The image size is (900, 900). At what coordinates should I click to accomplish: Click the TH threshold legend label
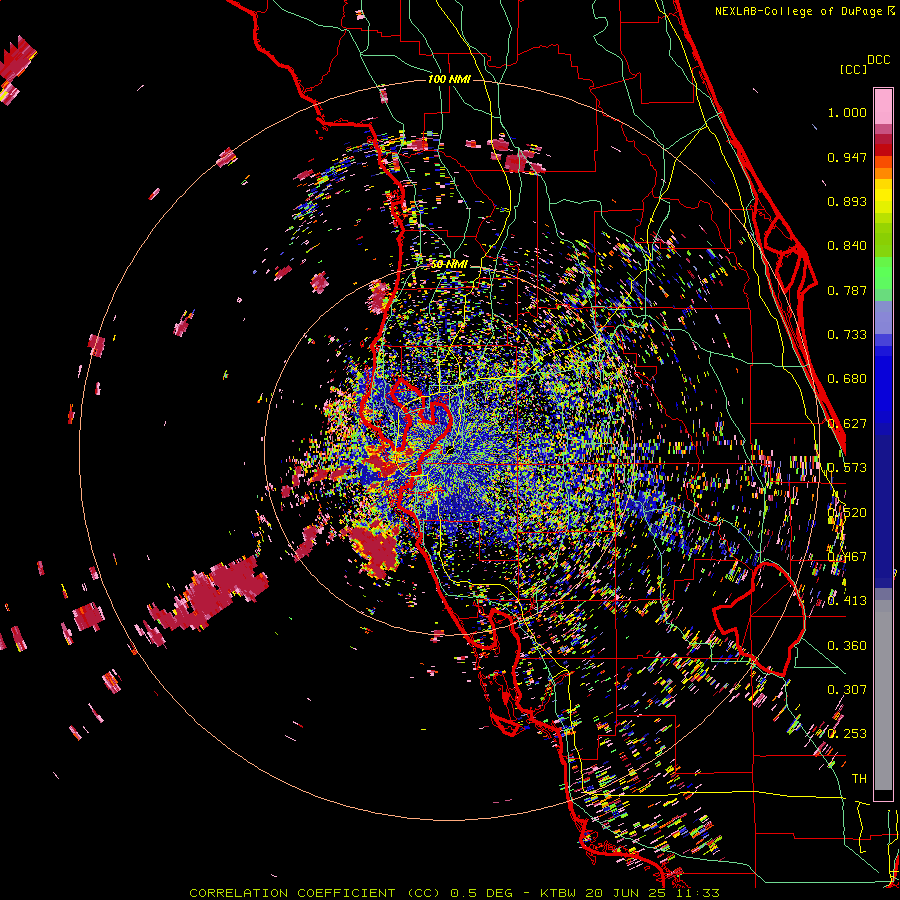859,779
